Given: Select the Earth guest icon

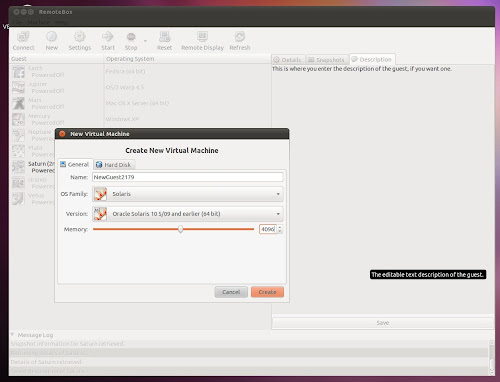Looking at the screenshot, I should [18, 72].
